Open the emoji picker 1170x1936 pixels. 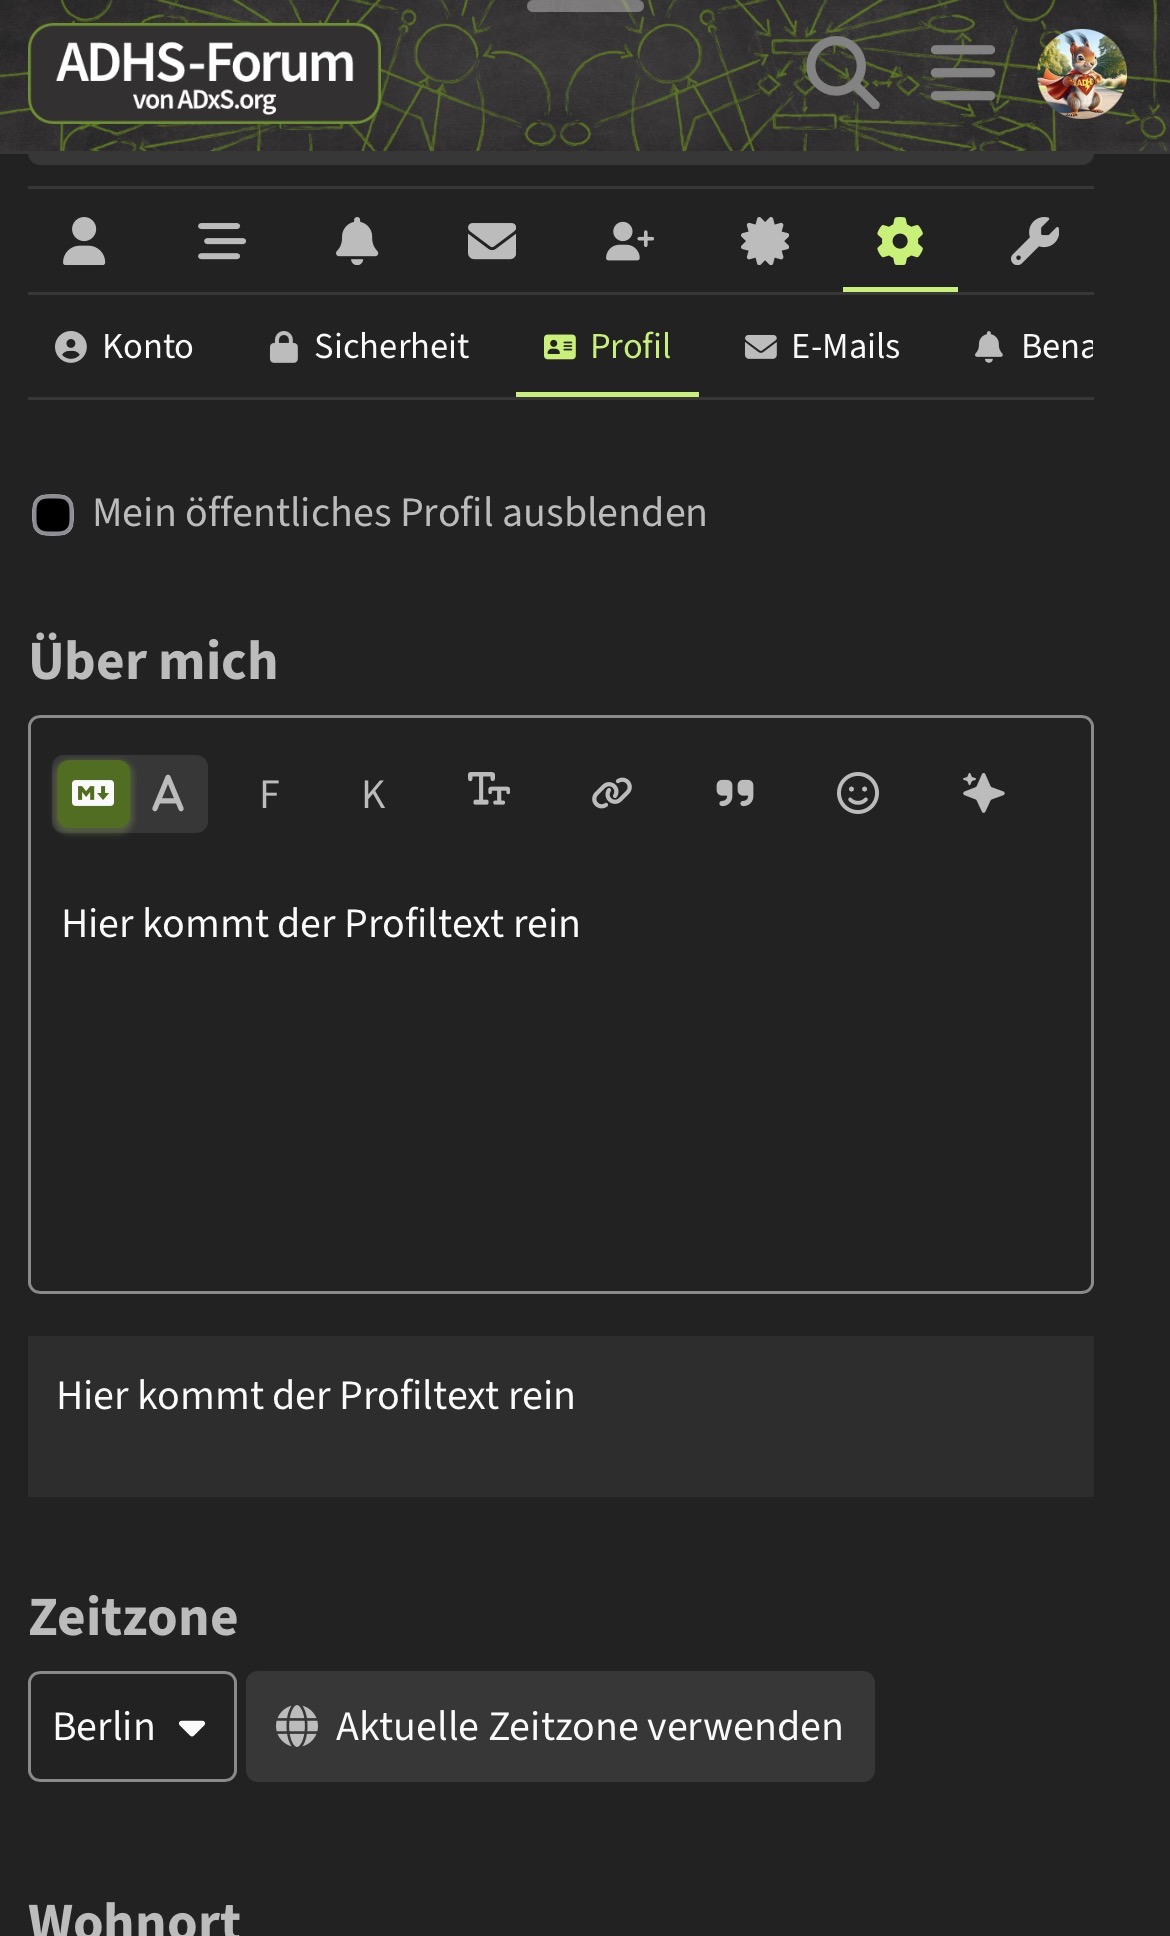point(858,793)
